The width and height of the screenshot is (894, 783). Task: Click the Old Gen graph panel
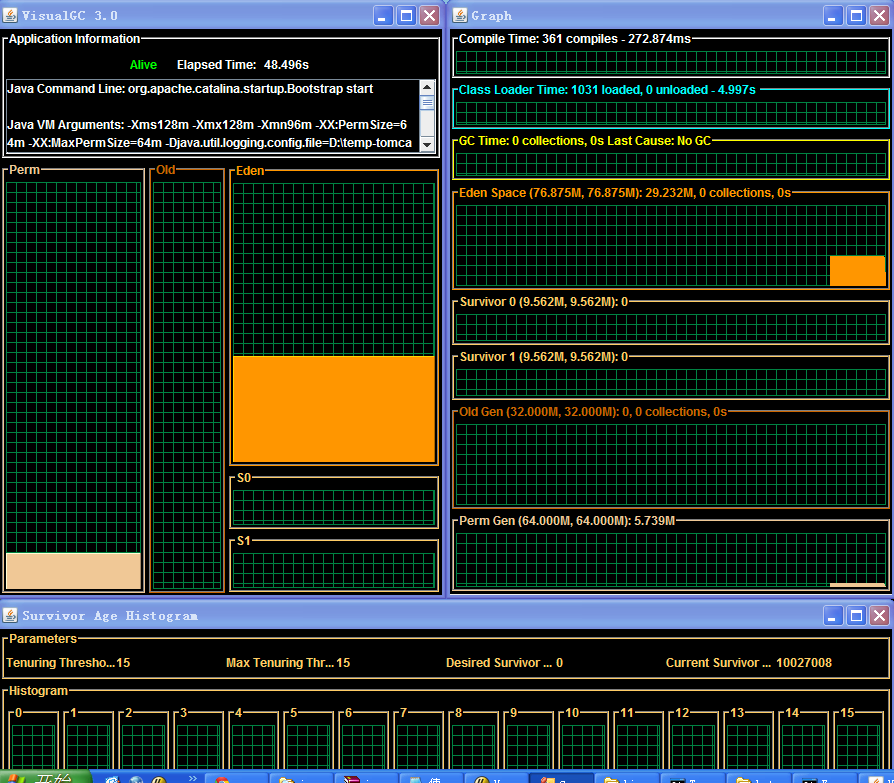click(670, 459)
